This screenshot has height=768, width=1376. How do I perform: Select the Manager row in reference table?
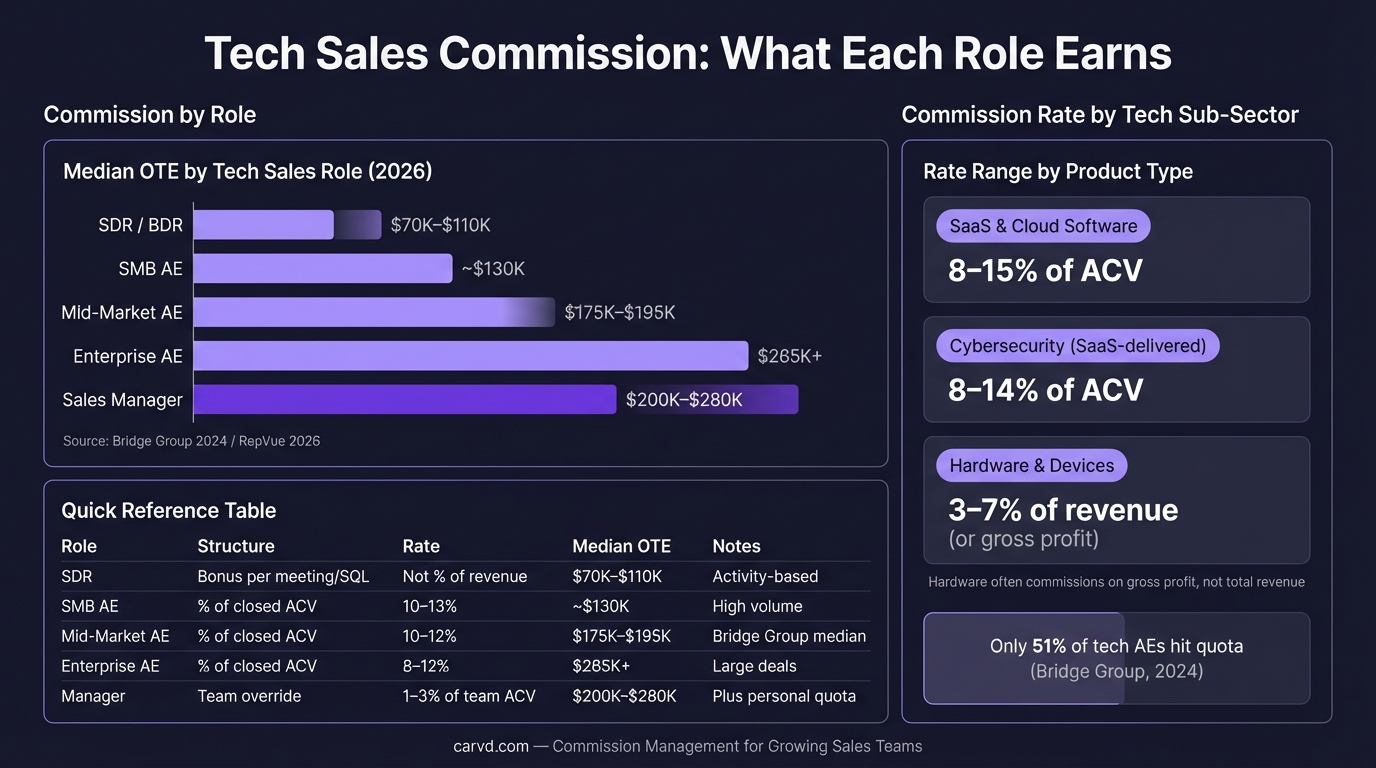coord(465,696)
